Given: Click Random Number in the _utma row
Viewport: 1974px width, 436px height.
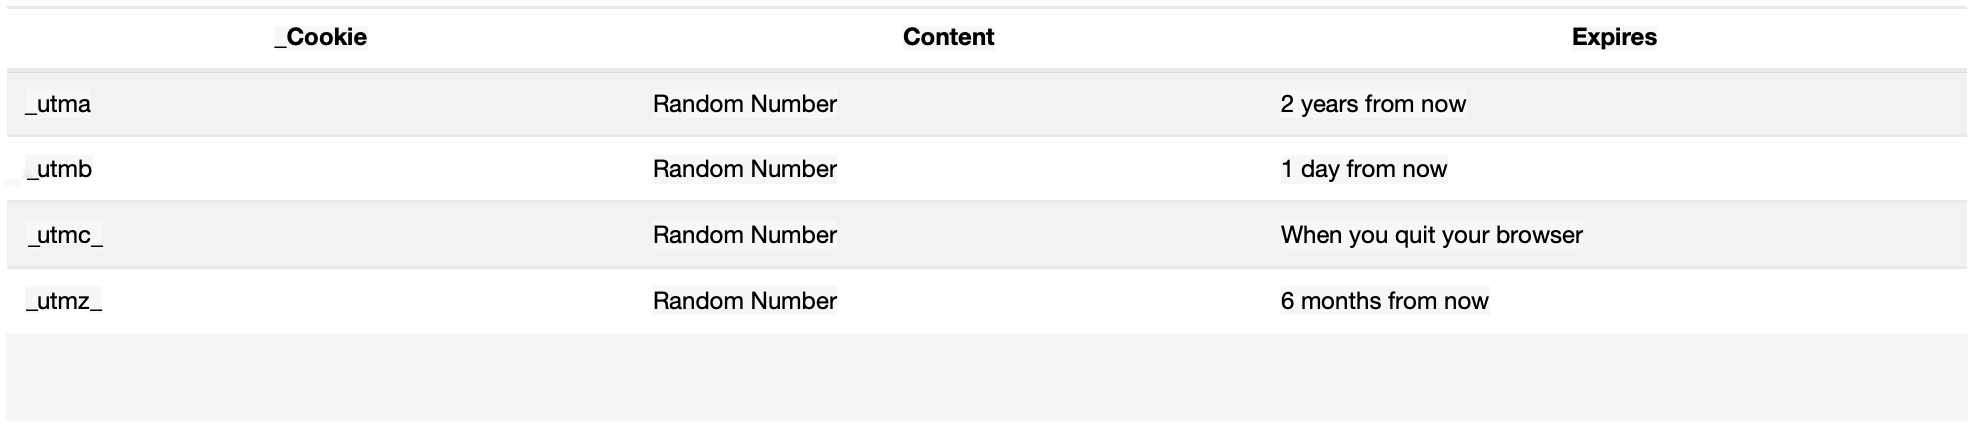Looking at the screenshot, I should coord(745,104).
